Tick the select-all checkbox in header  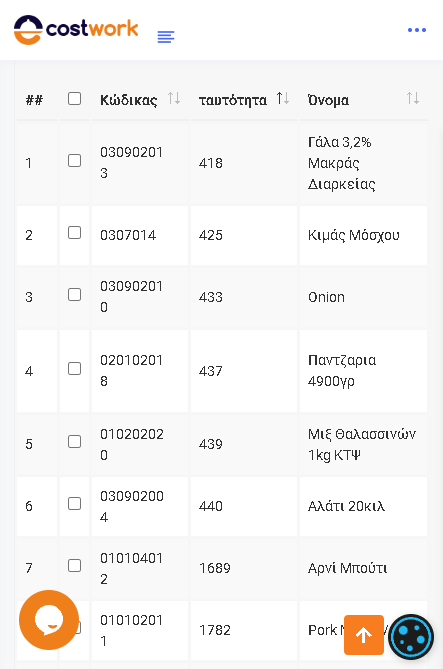[74, 99]
